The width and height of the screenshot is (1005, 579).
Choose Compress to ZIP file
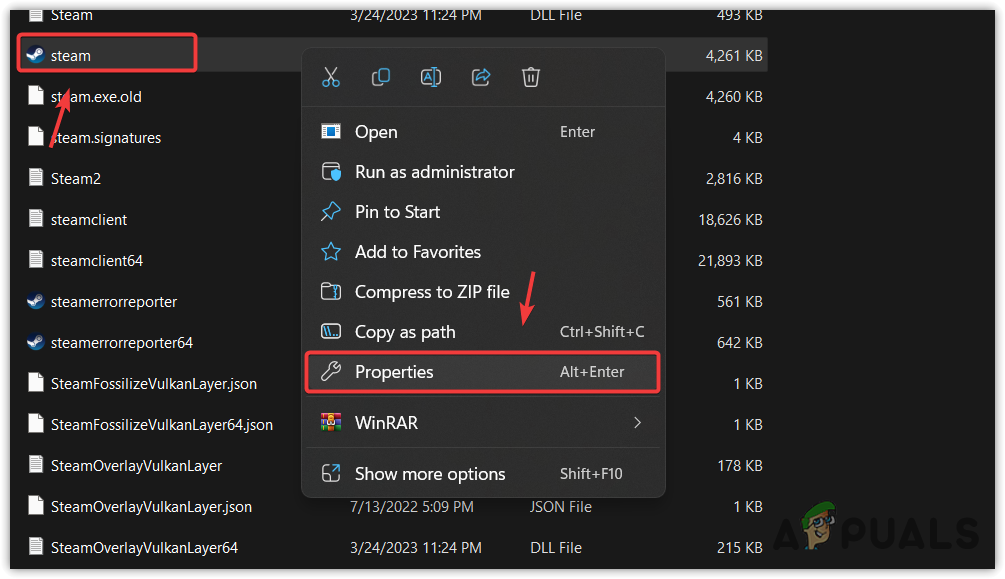tap(483, 292)
